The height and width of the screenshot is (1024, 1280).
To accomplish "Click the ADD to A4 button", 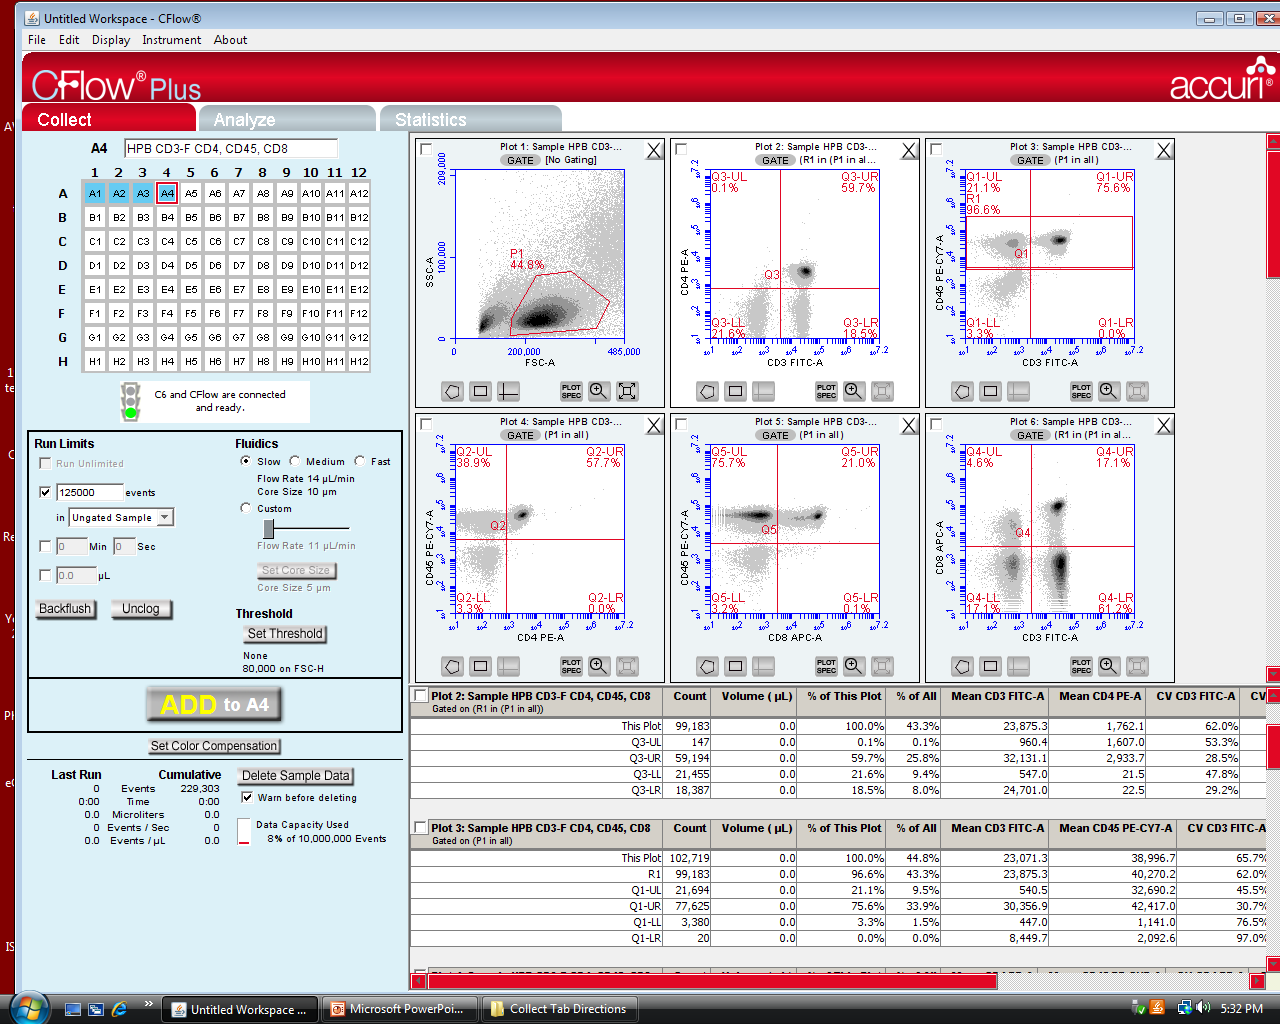I will pos(214,705).
